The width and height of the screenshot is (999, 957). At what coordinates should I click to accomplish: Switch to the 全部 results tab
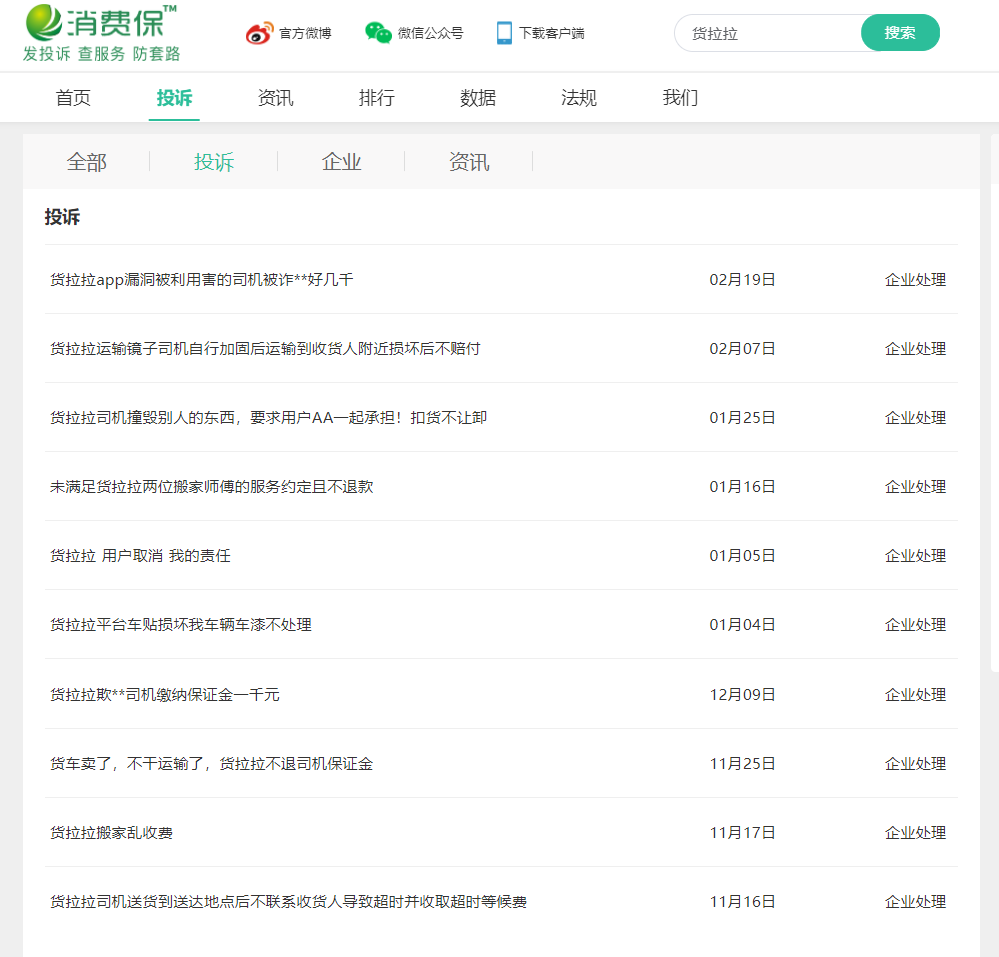(87, 162)
